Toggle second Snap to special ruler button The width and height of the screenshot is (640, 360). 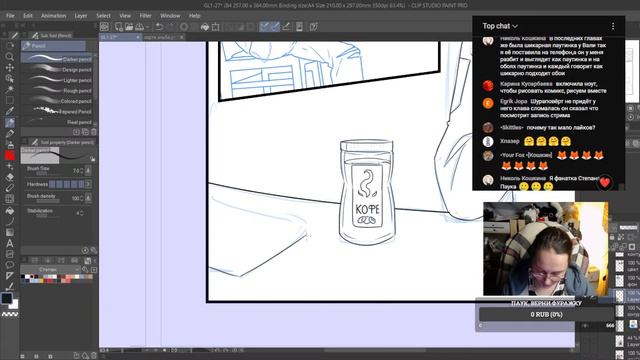tap(275, 27)
